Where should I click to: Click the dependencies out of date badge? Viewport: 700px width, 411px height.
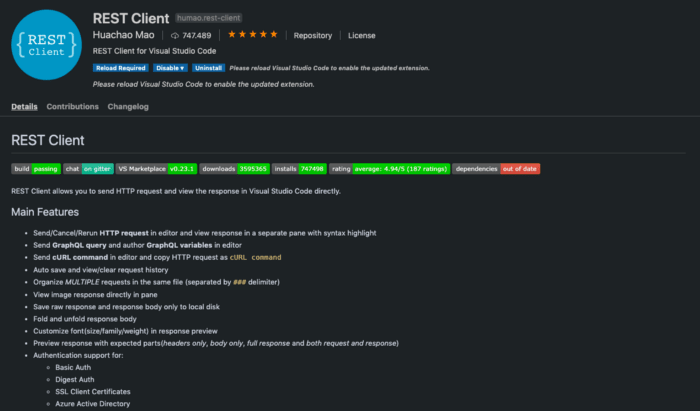[496, 169]
